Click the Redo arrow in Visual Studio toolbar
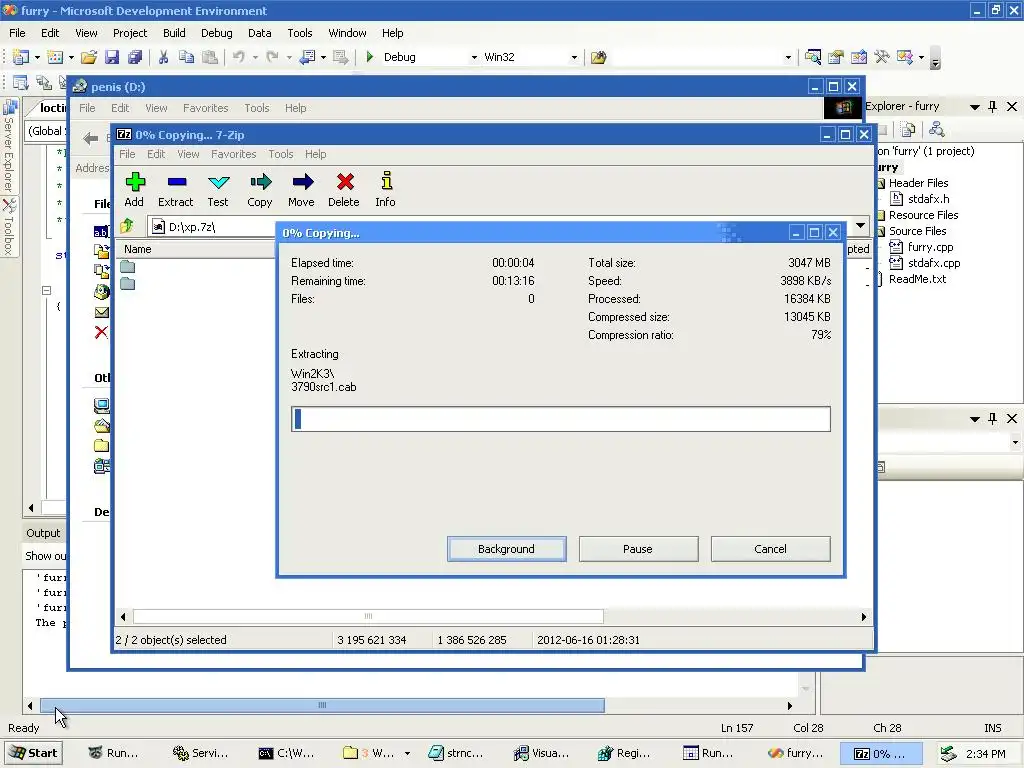 coord(272,57)
